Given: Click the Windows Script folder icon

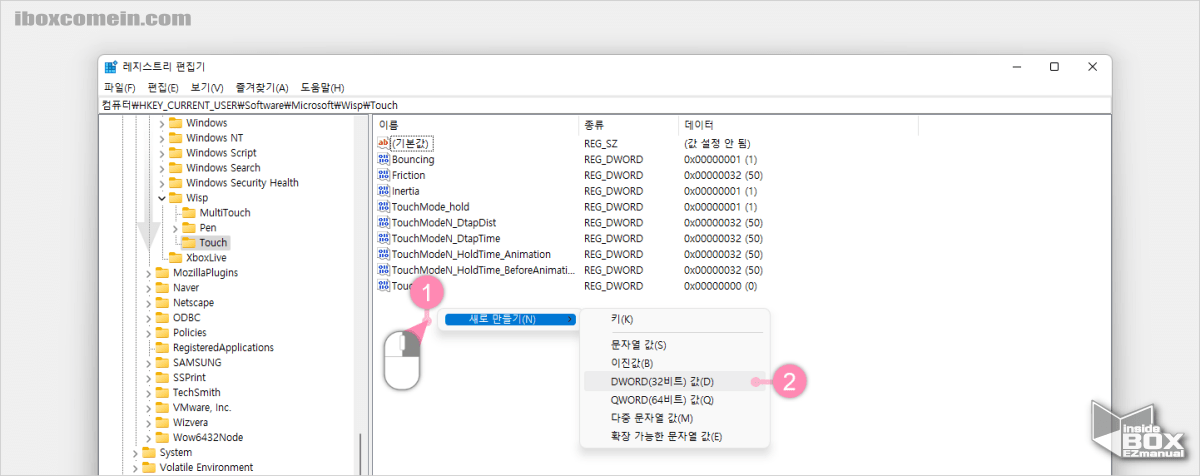Looking at the screenshot, I should tap(175, 153).
